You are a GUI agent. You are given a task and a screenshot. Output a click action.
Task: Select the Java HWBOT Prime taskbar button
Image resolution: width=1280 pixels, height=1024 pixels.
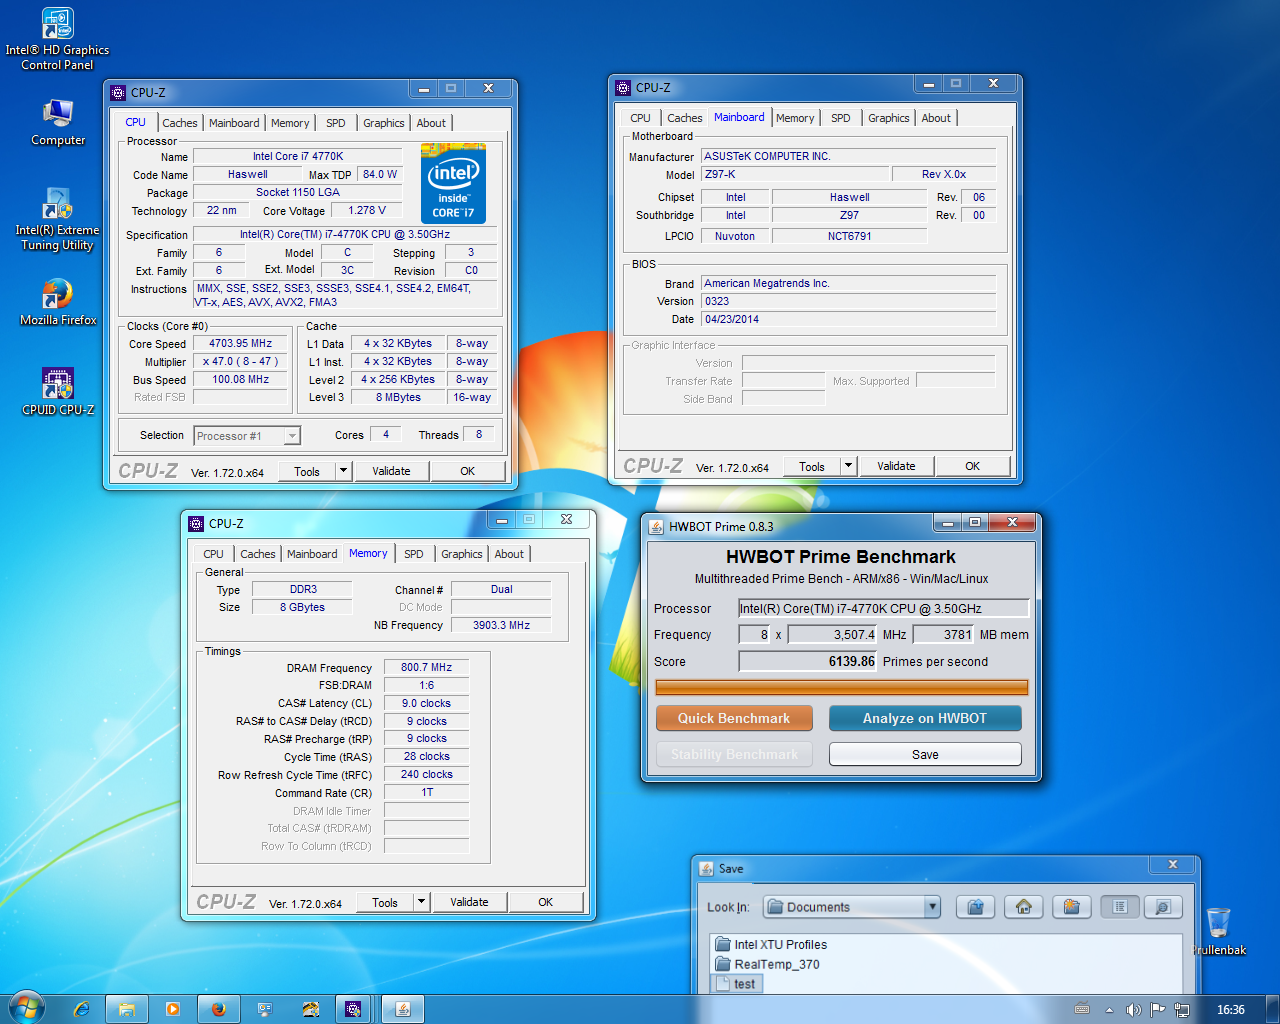403,1009
